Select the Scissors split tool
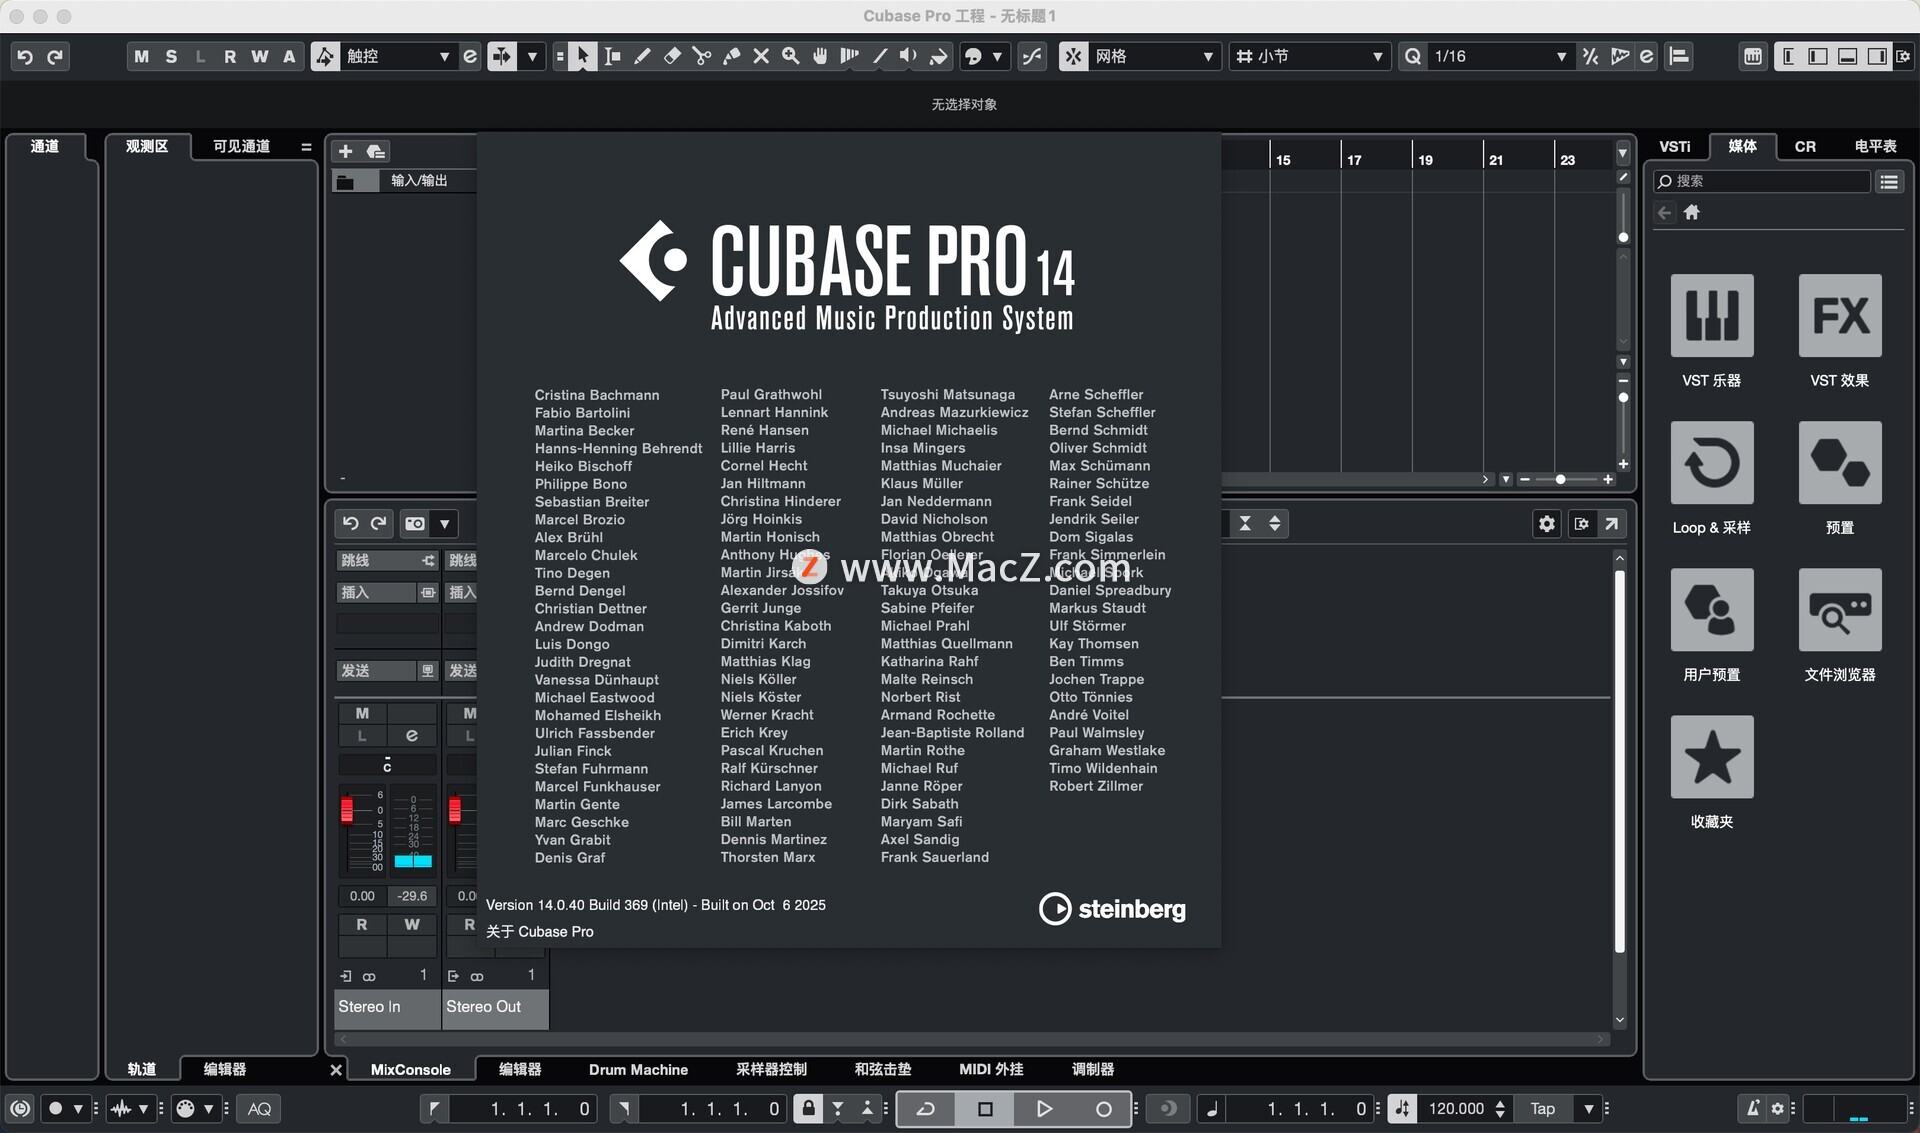The width and height of the screenshot is (1920, 1133). pyautogui.click(x=702, y=56)
